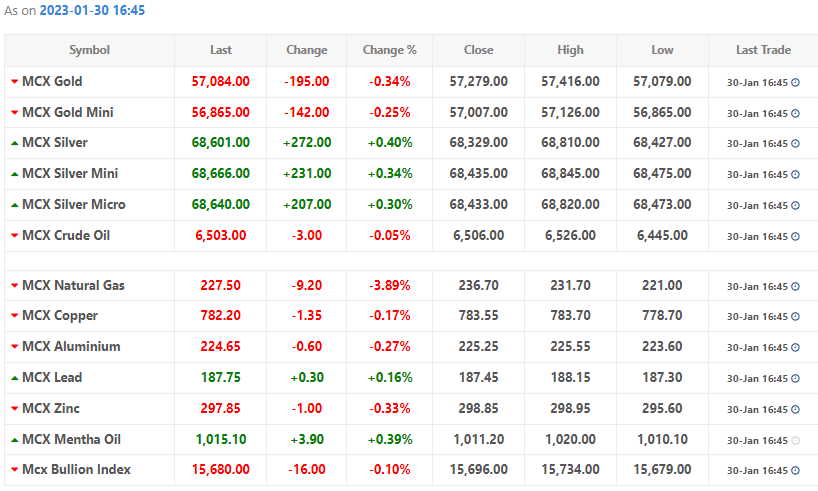
Task: Click the clock icon in MCX Gold row
Action: [x=795, y=82]
